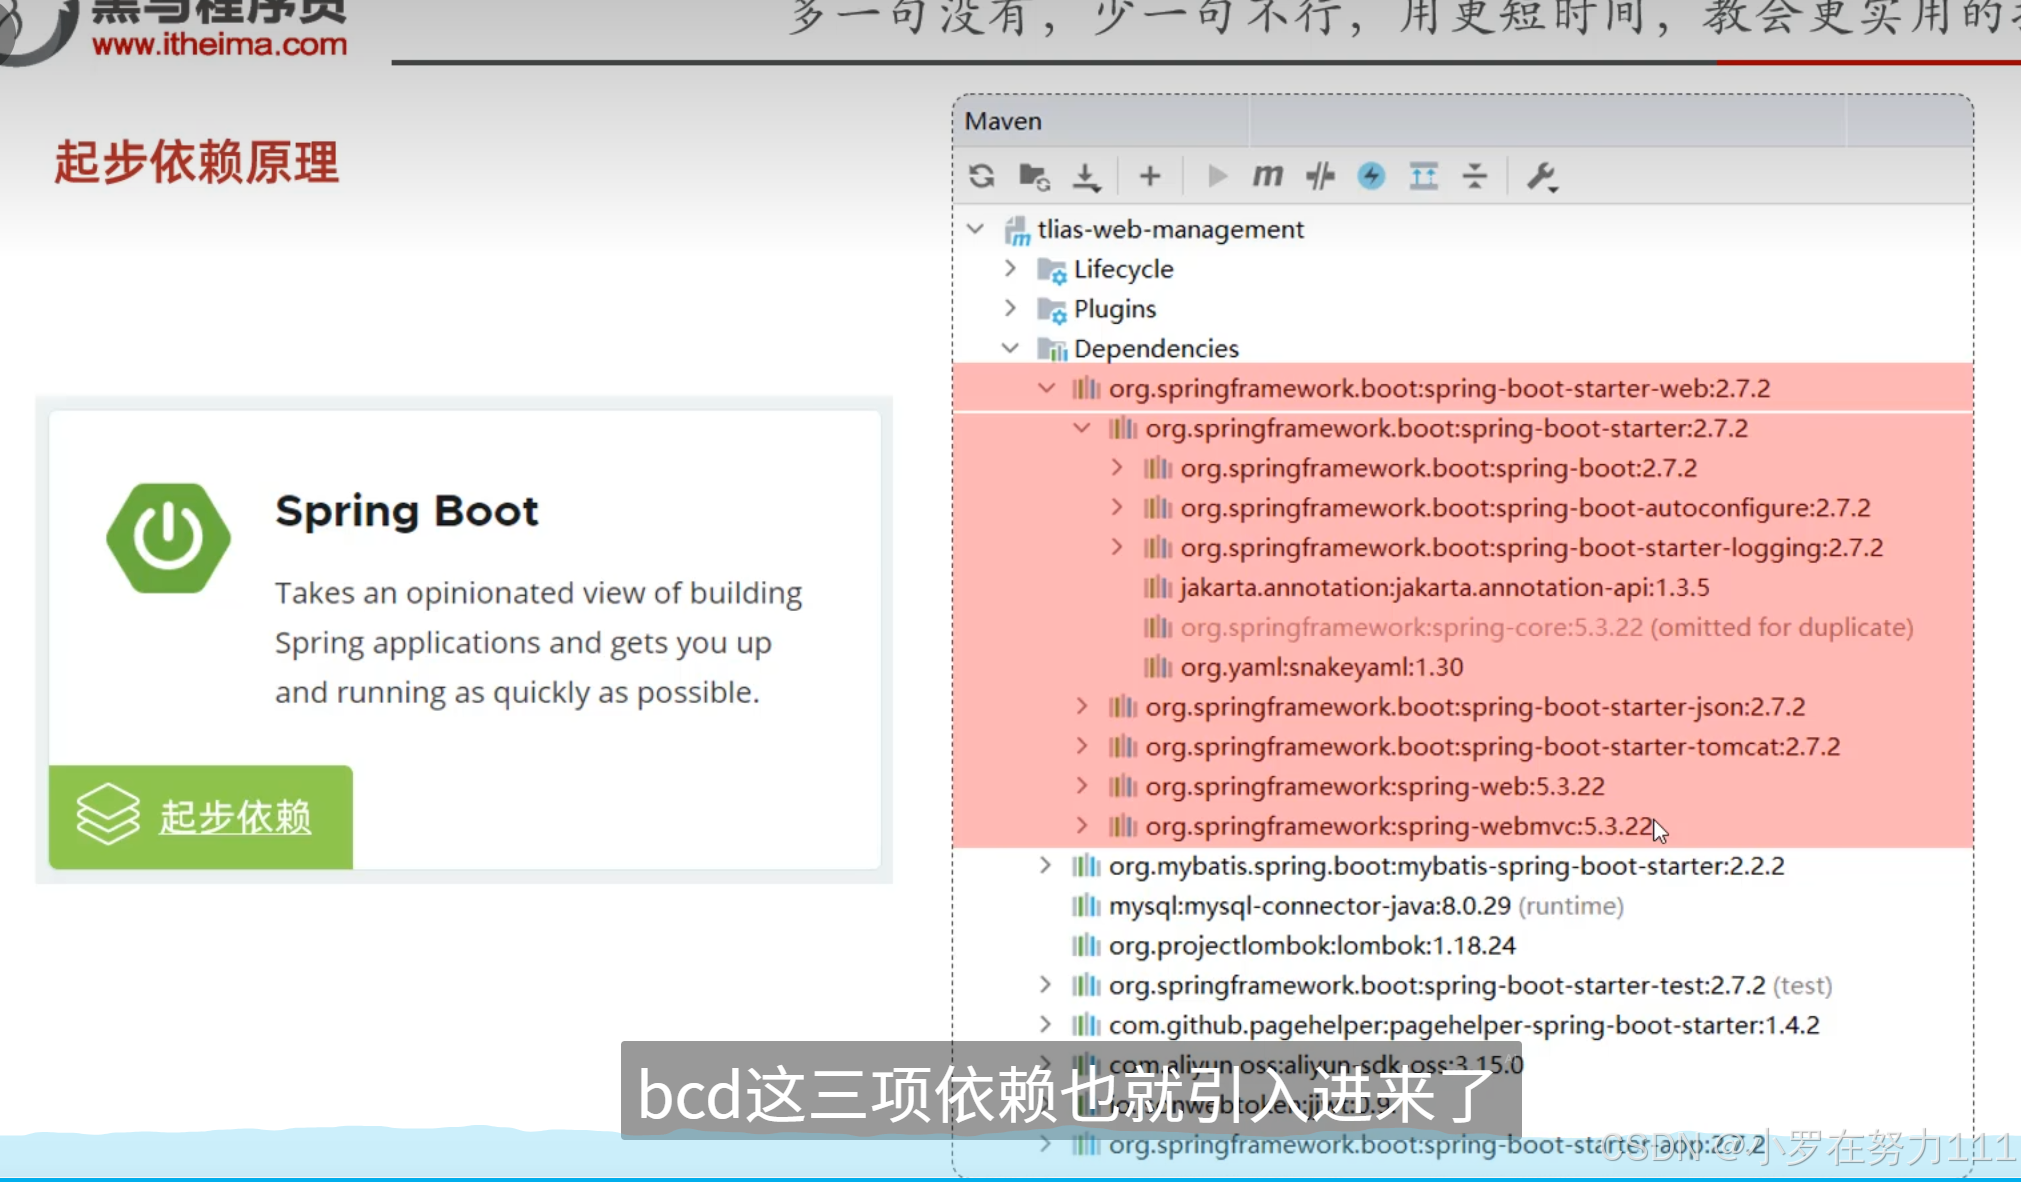This screenshot has width=2021, height=1182.
Task: Collapse the Dependencies node
Action: tap(1010, 348)
